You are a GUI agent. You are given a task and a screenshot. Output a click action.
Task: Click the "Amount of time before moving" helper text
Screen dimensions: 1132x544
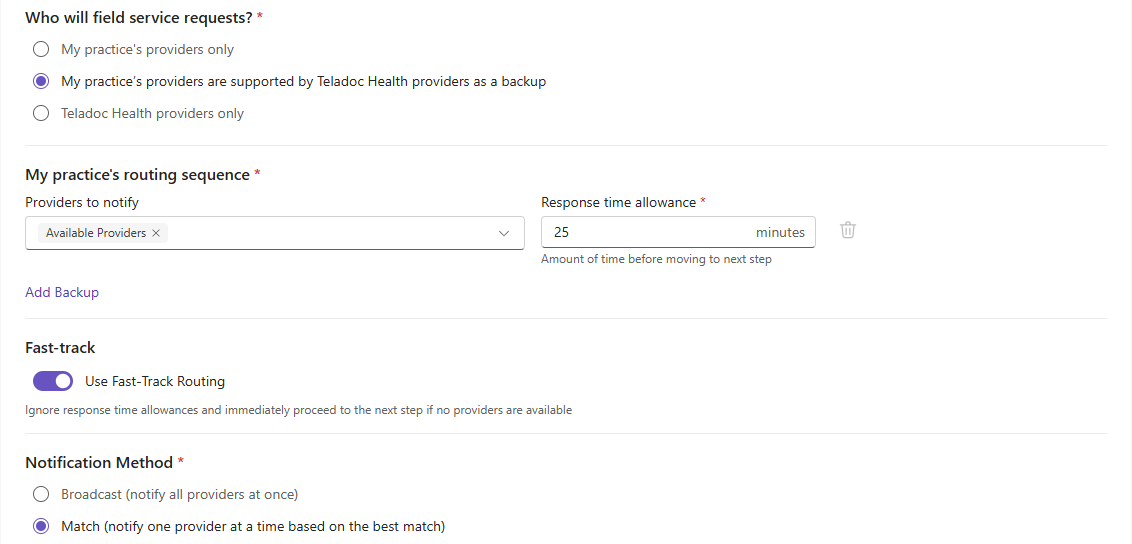pyautogui.click(x=656, y=259)
